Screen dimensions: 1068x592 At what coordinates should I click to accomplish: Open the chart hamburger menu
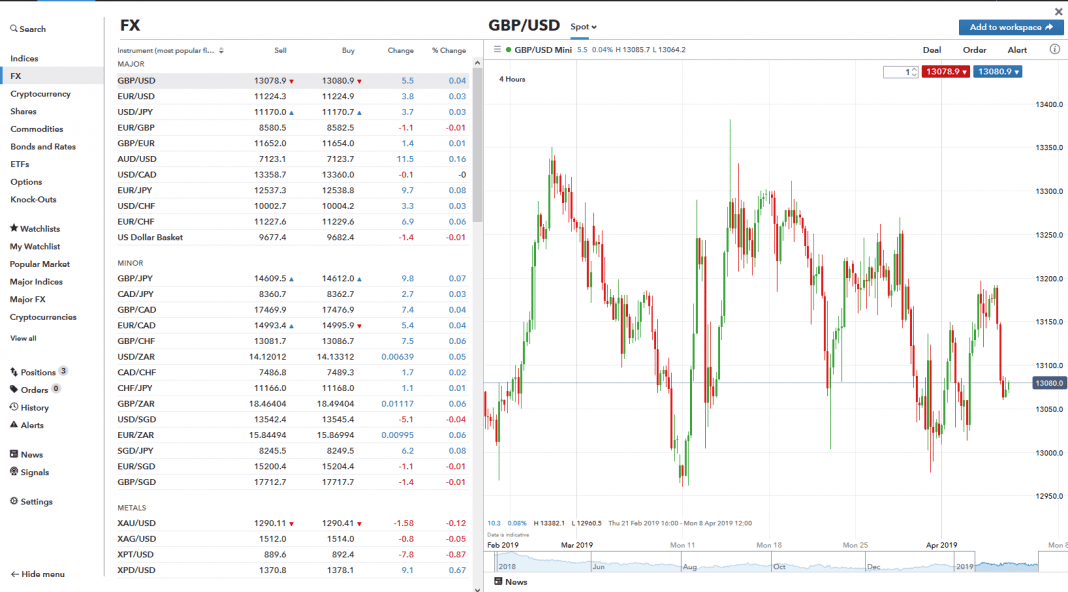pyautogui.click(x=497, y=49)
